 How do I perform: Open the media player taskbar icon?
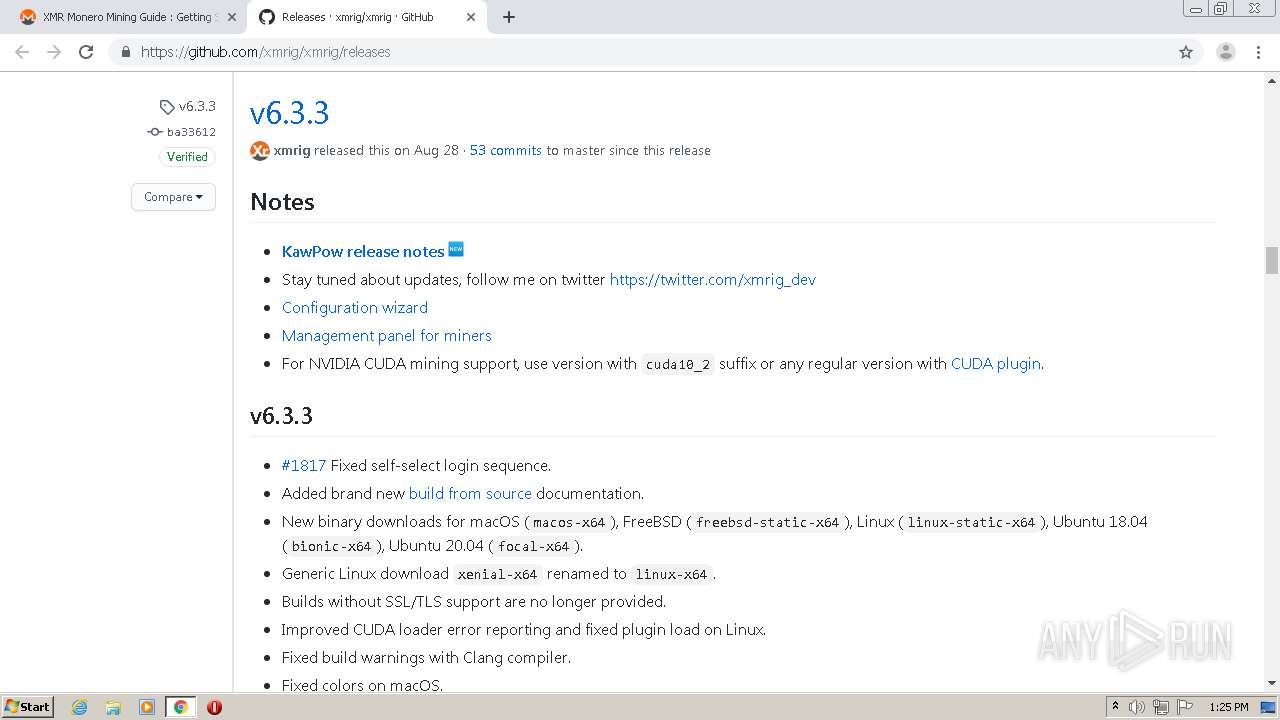(x=147, y=707)
